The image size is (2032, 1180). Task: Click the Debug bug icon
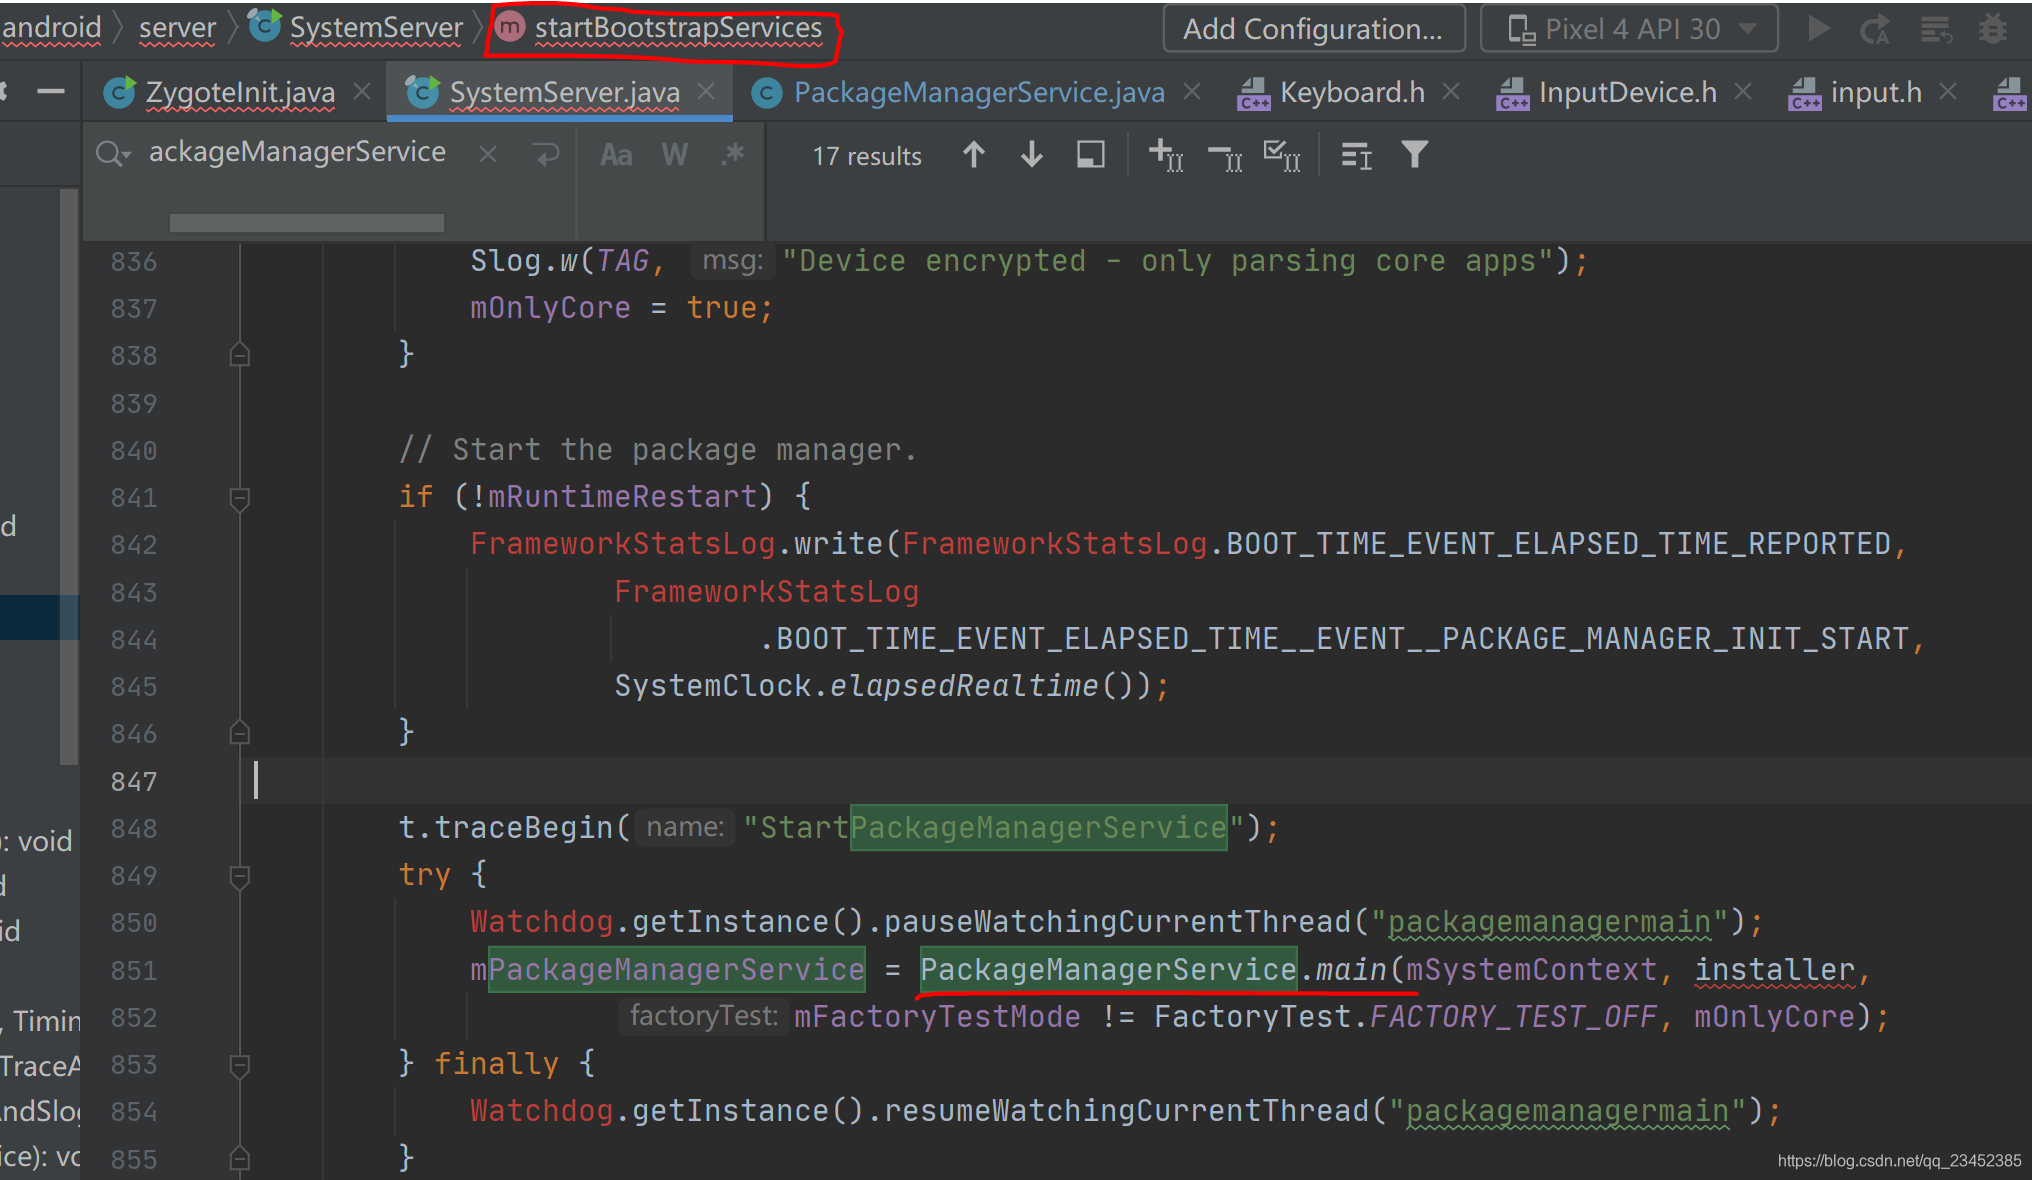point(1993,29)
